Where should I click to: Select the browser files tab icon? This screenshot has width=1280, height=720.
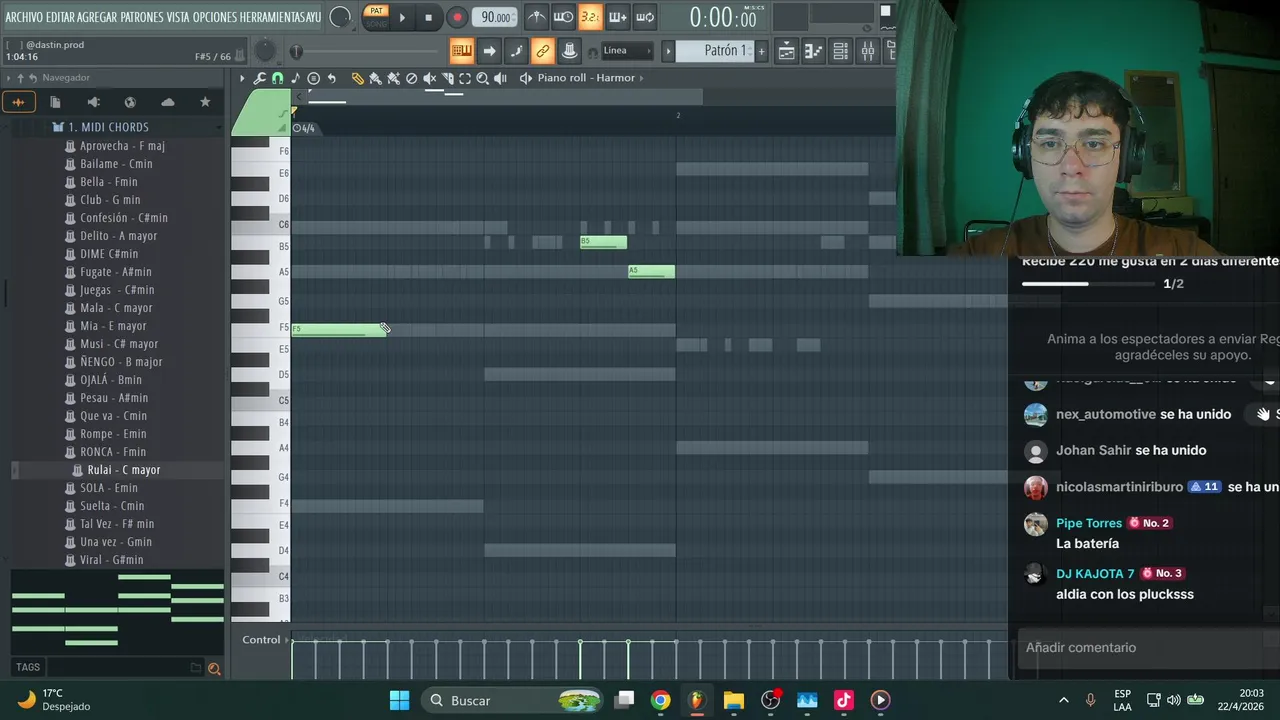55,102
